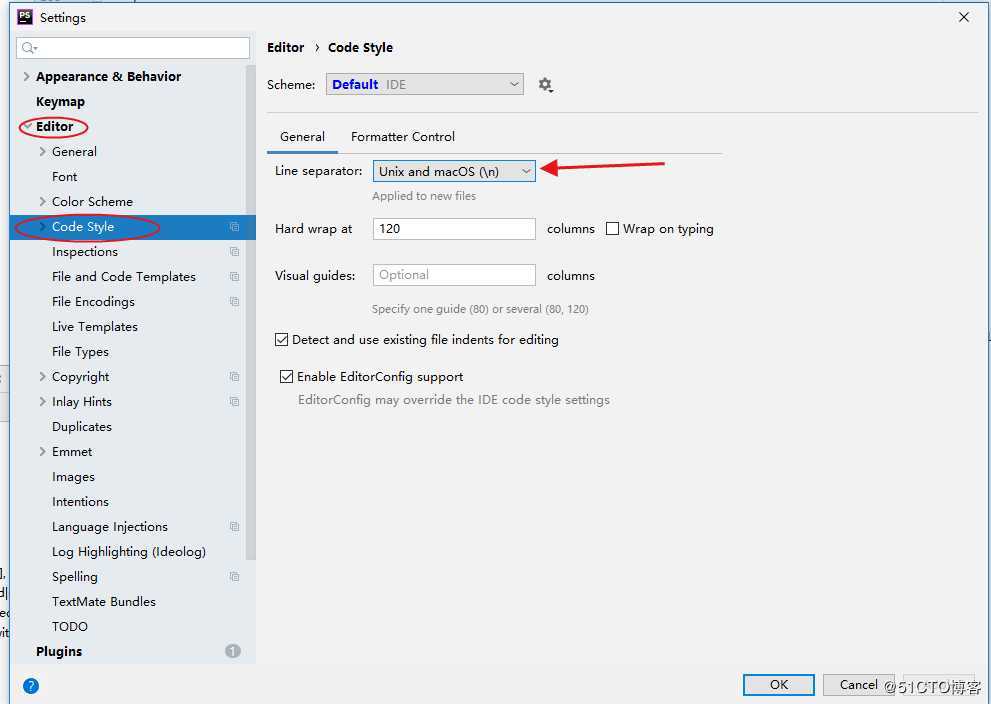This screenshot has height=704, width=991.
Task: Disable Enable EditorConfig support checkbox
Action: tap(286, 377)
